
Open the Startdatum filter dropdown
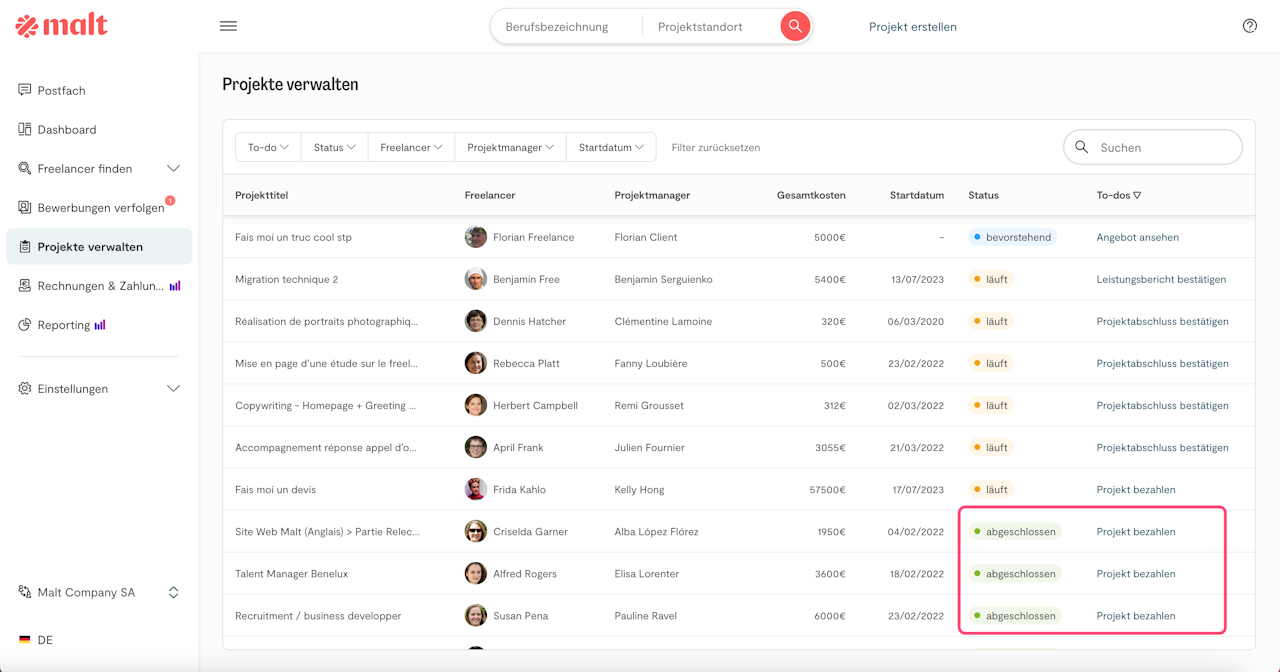tap(611, 147)
